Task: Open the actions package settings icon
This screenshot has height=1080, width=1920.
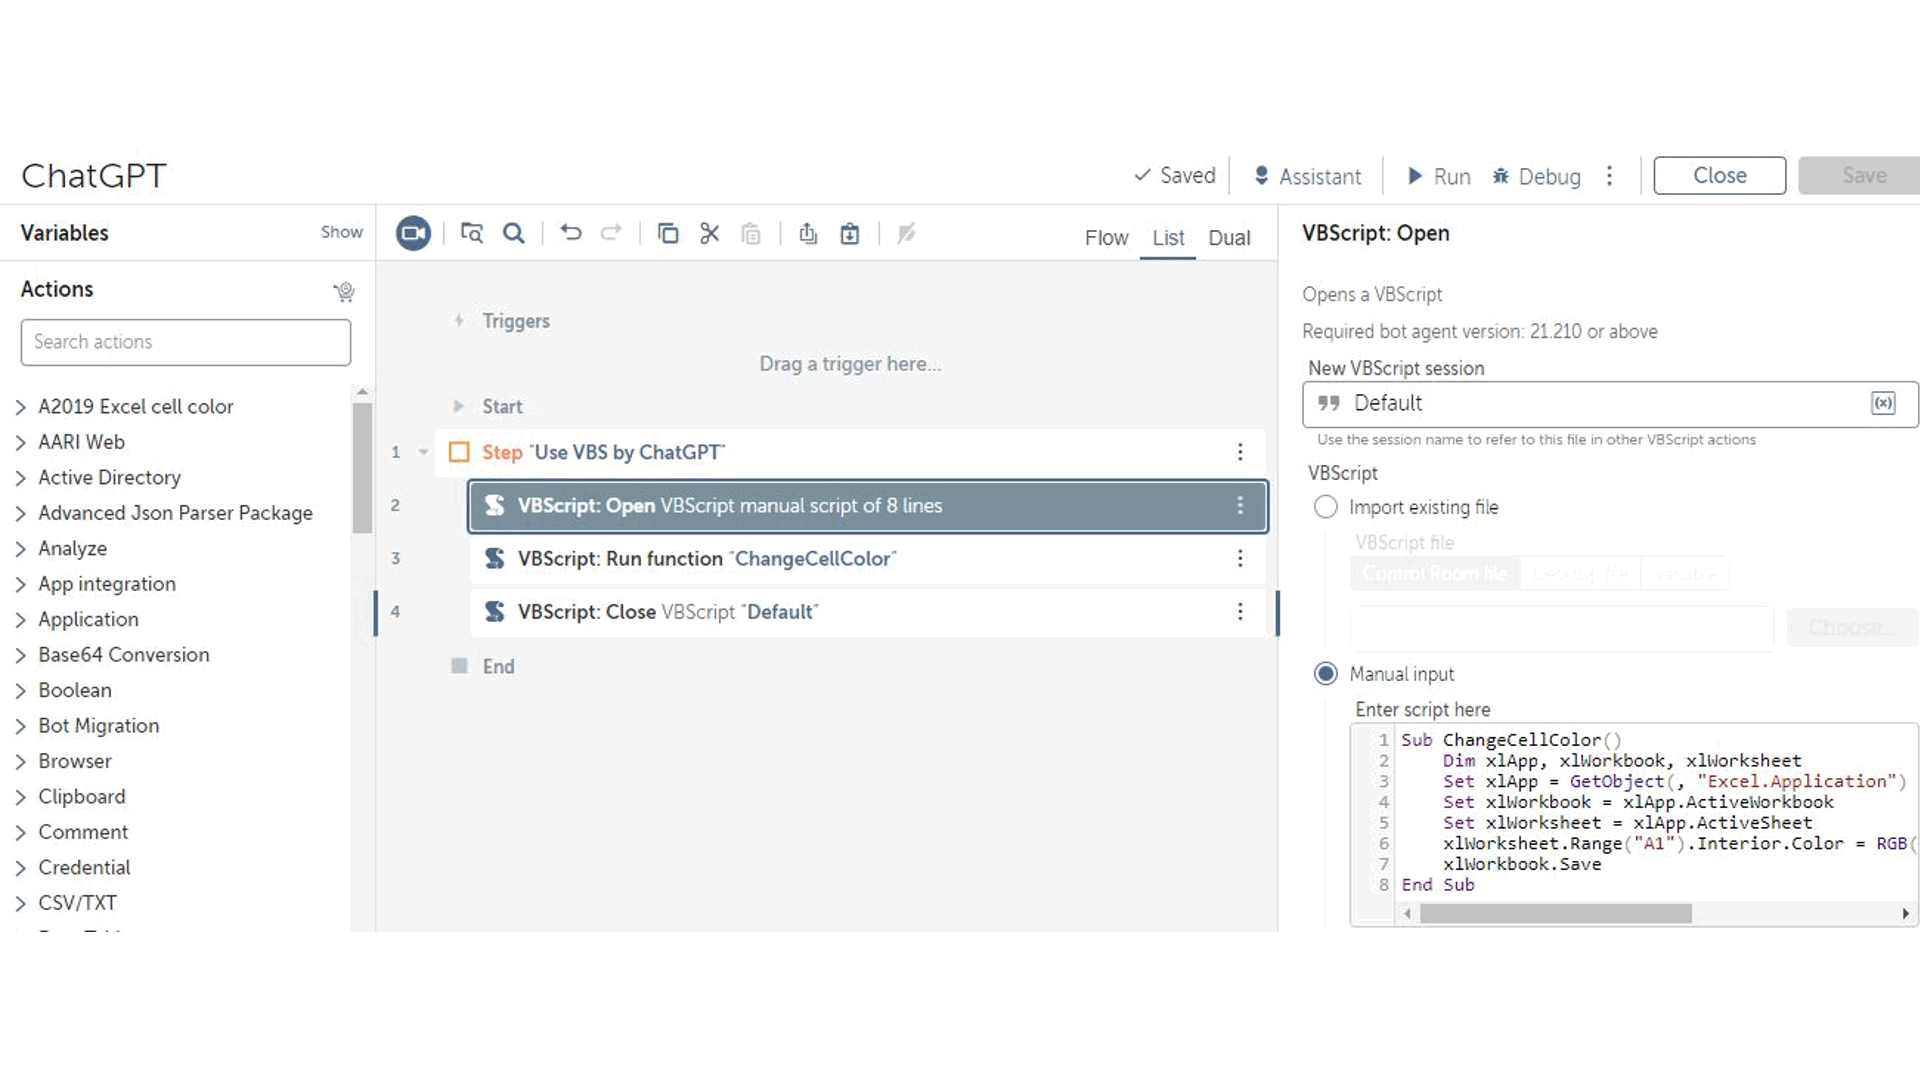Action: tap(344, 291)
